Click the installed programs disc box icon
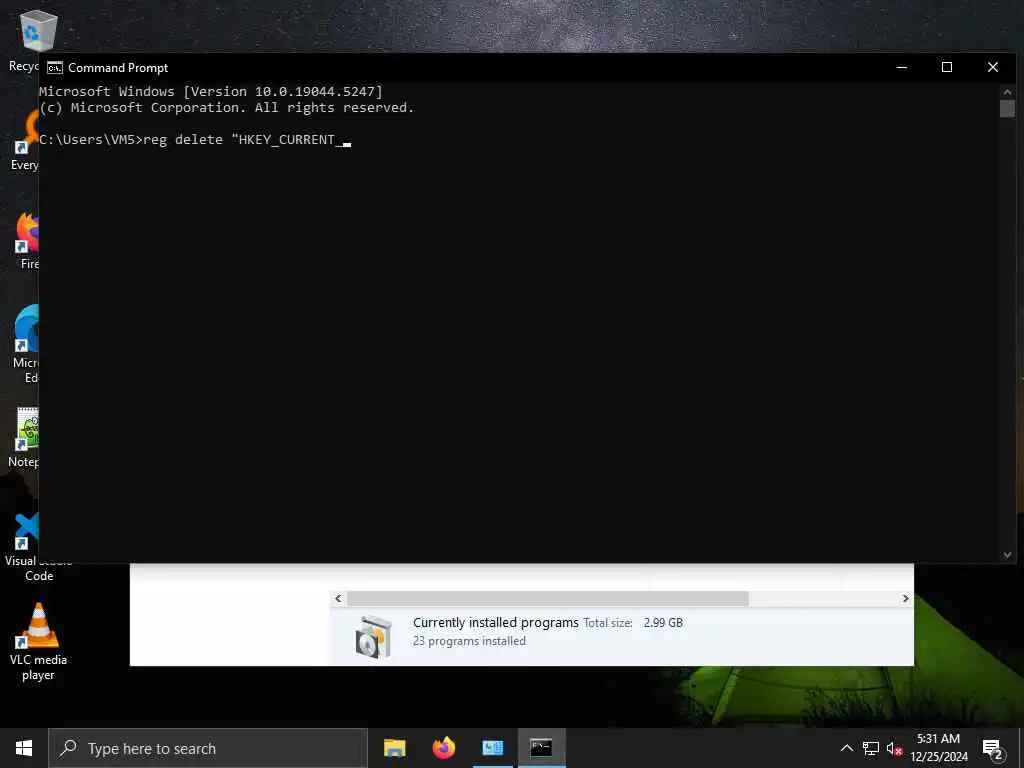 coord(374,635)
